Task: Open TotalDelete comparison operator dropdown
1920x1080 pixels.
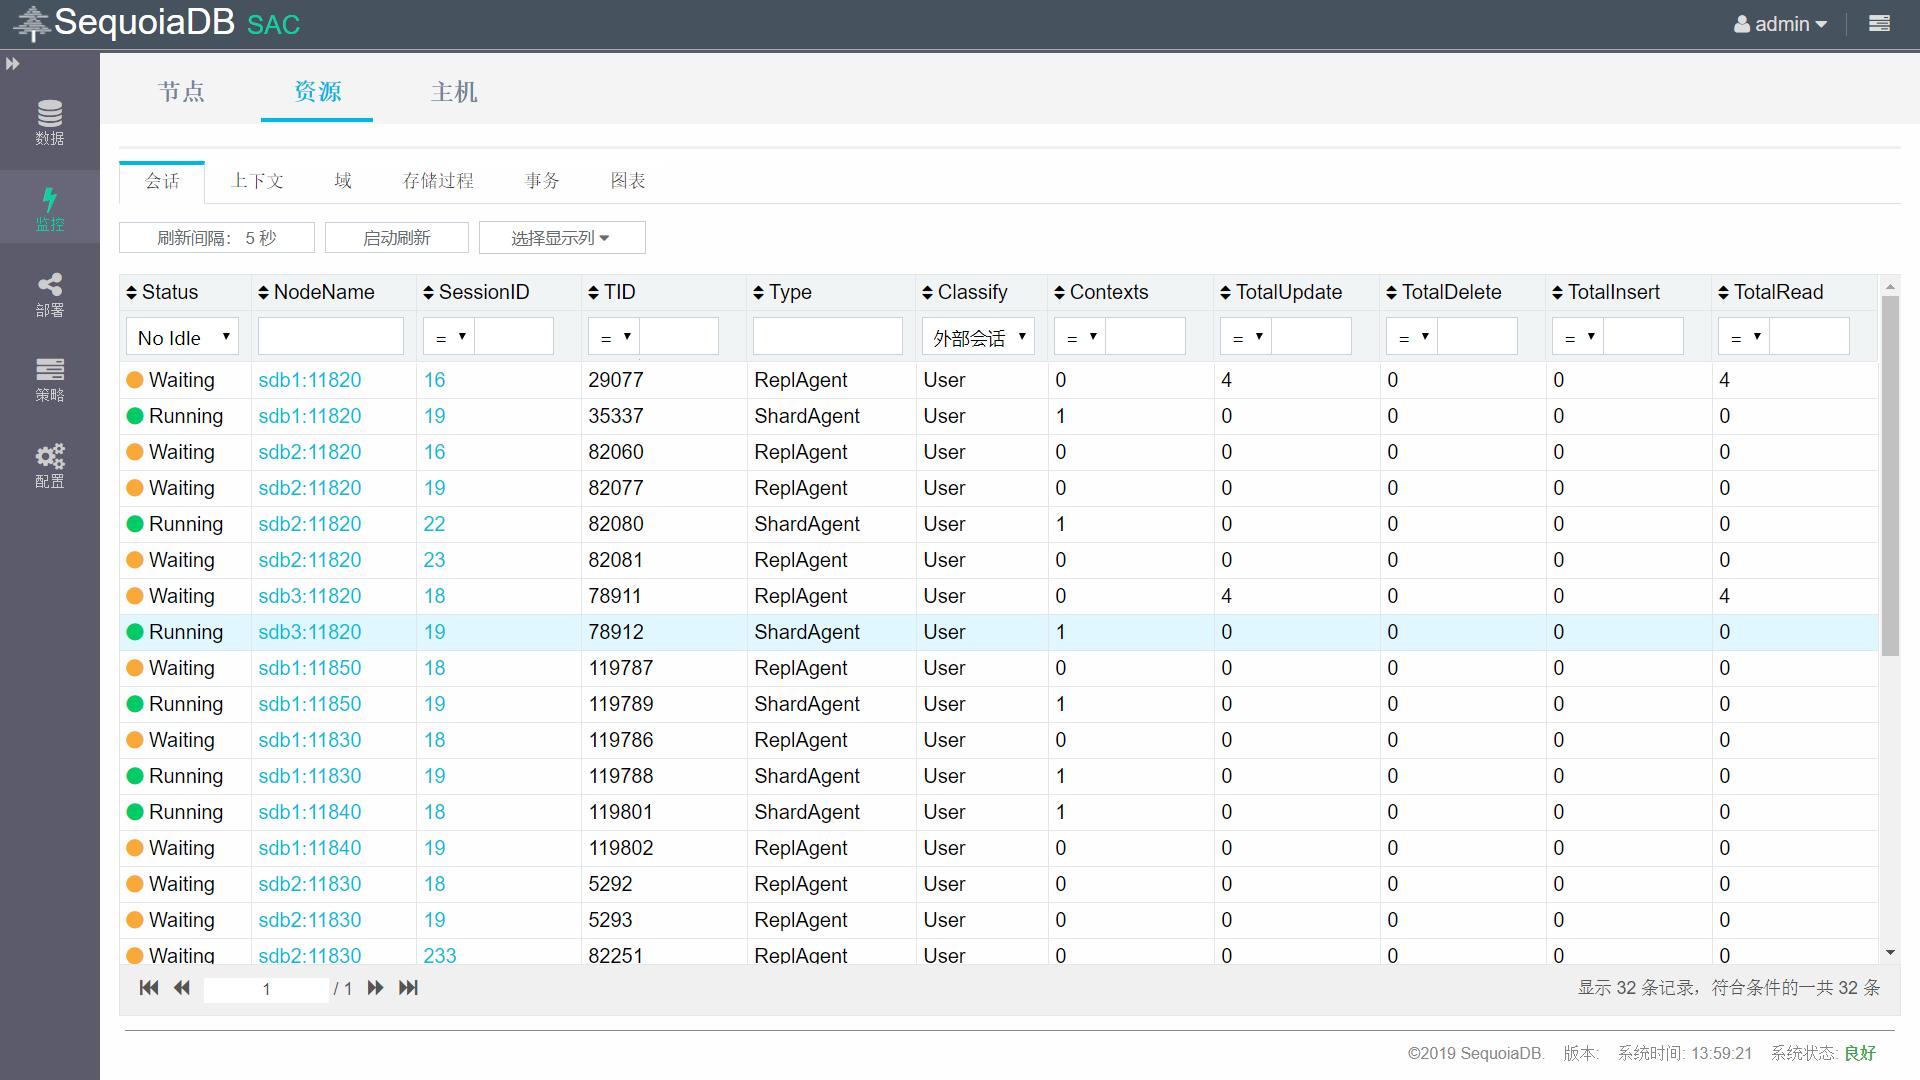Action: coord(1412,337)
